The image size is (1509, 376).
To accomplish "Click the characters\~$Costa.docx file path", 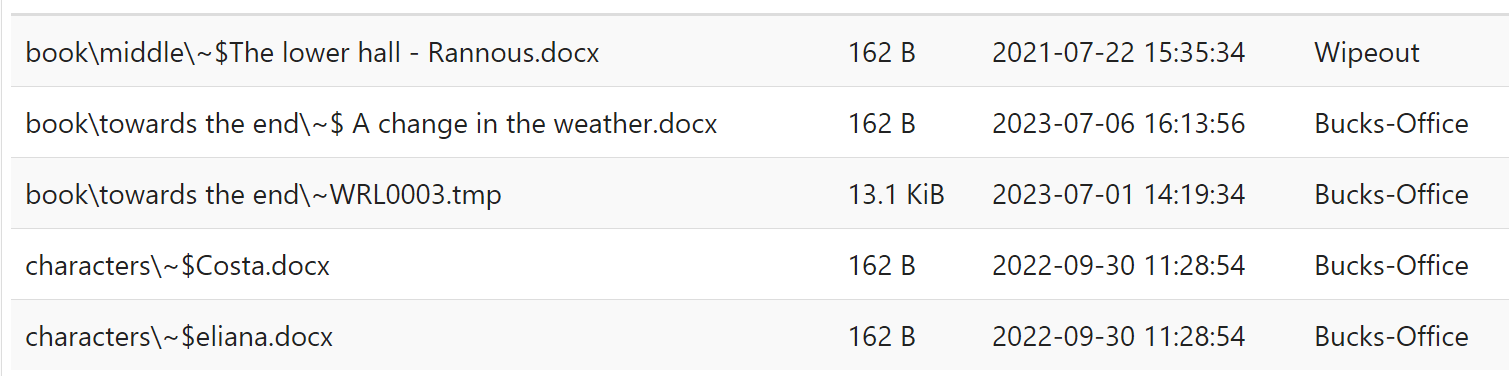I will tap(178, 266).
